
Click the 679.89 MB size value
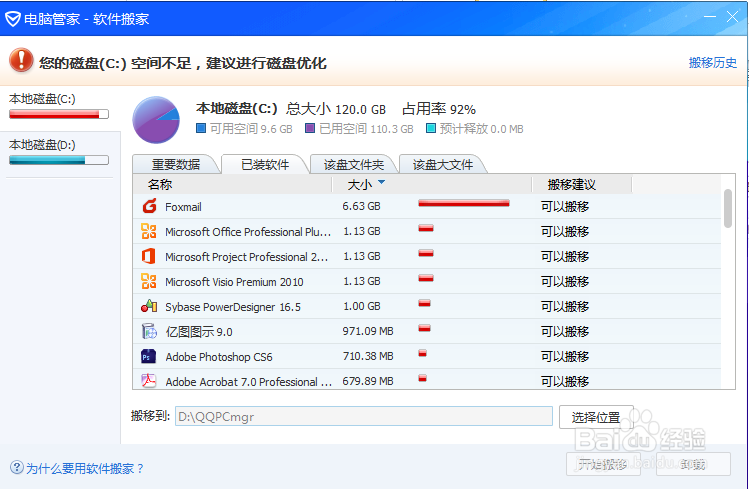[368, 381]
